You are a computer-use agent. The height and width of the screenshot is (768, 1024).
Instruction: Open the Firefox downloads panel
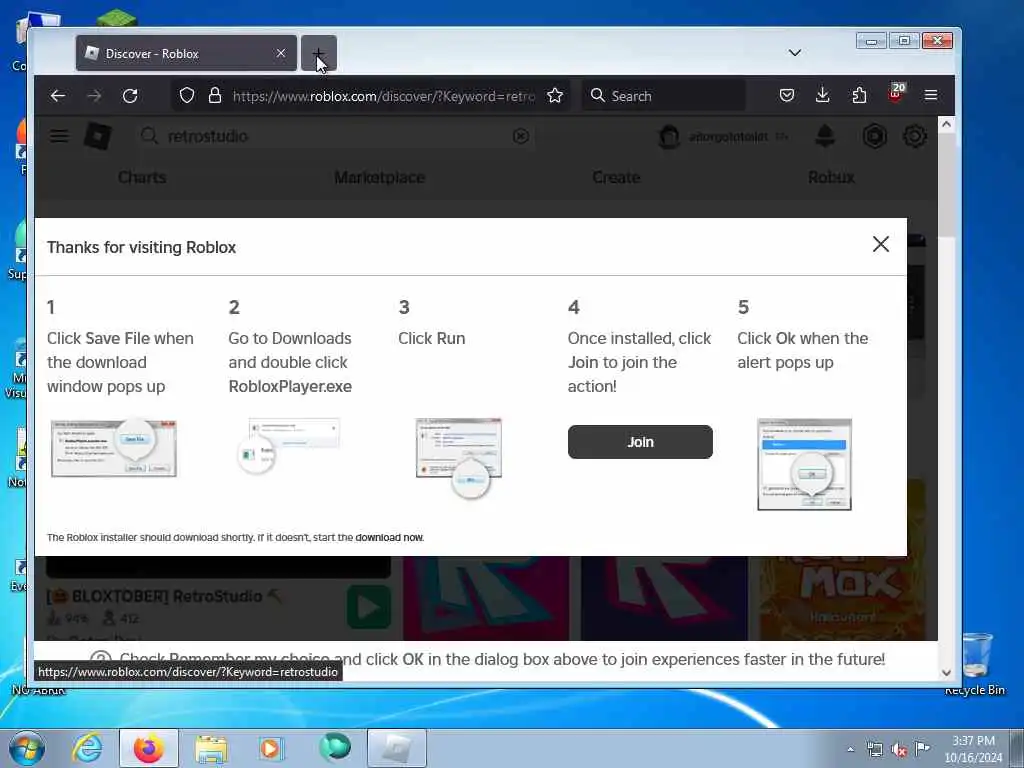coord(823,96)
